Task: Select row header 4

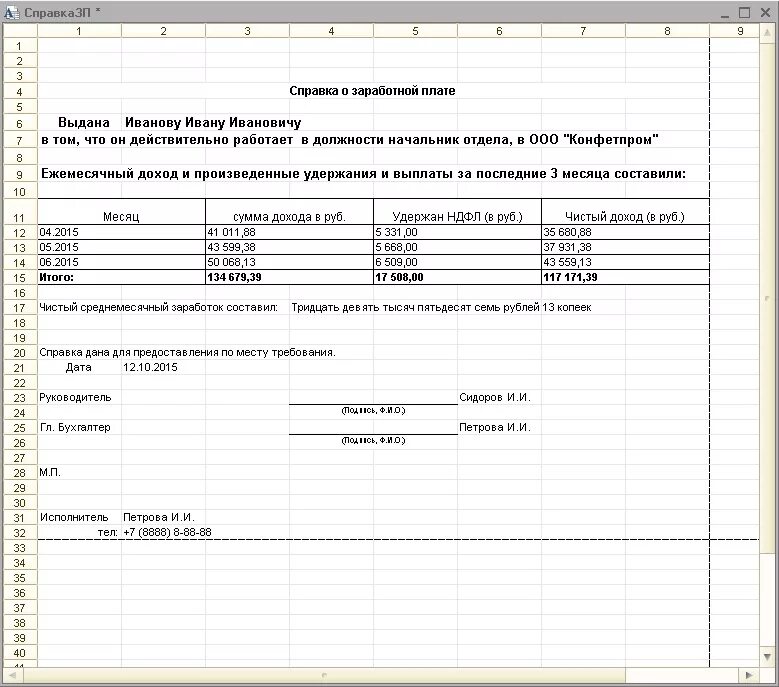Action: (x=19, y=92)
